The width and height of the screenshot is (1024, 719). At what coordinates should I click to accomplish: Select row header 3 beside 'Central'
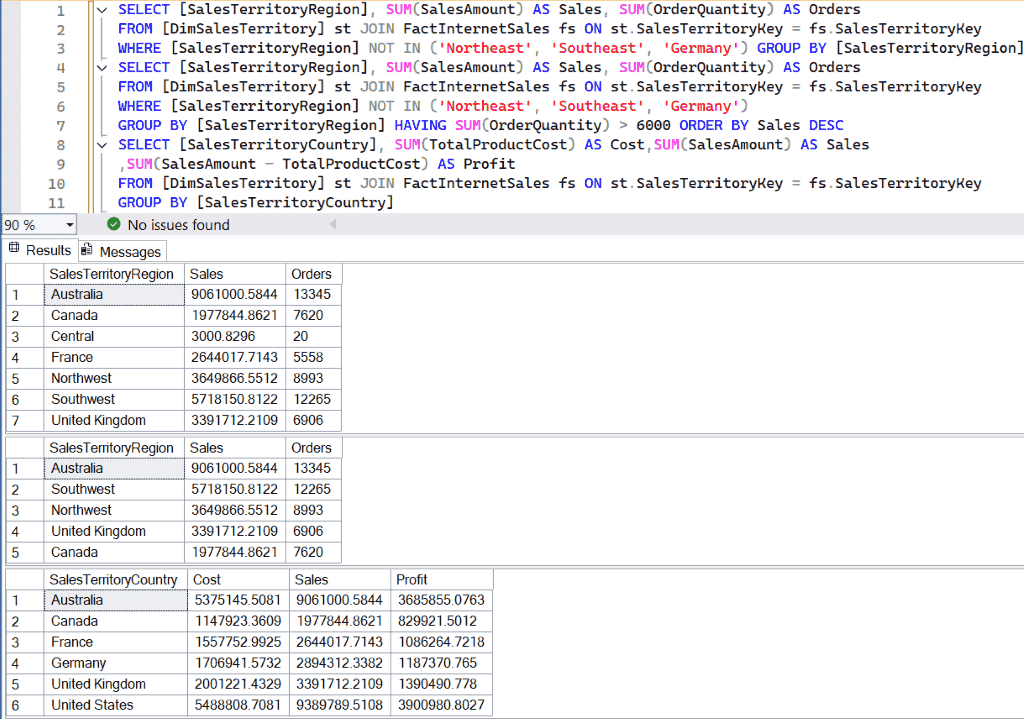point(24,336)
